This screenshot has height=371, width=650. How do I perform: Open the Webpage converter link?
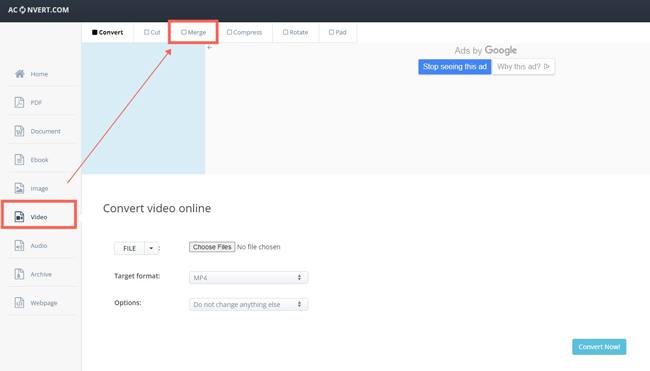(x=44, y=303)
